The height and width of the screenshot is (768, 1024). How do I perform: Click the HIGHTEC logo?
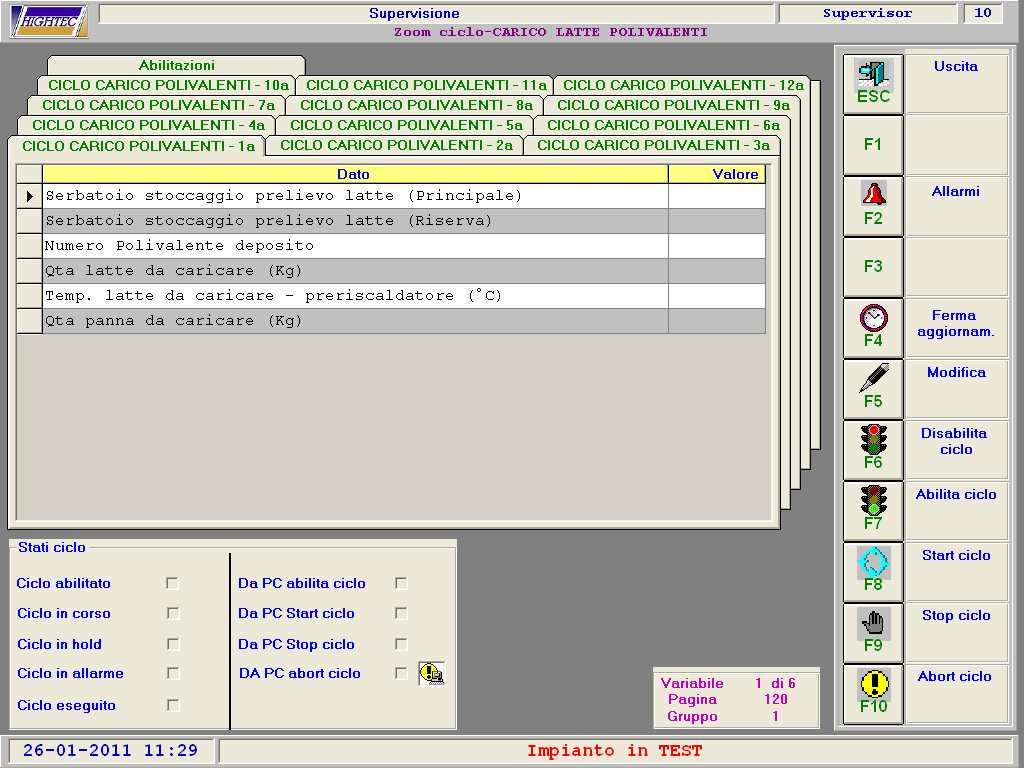pos(49,21)
